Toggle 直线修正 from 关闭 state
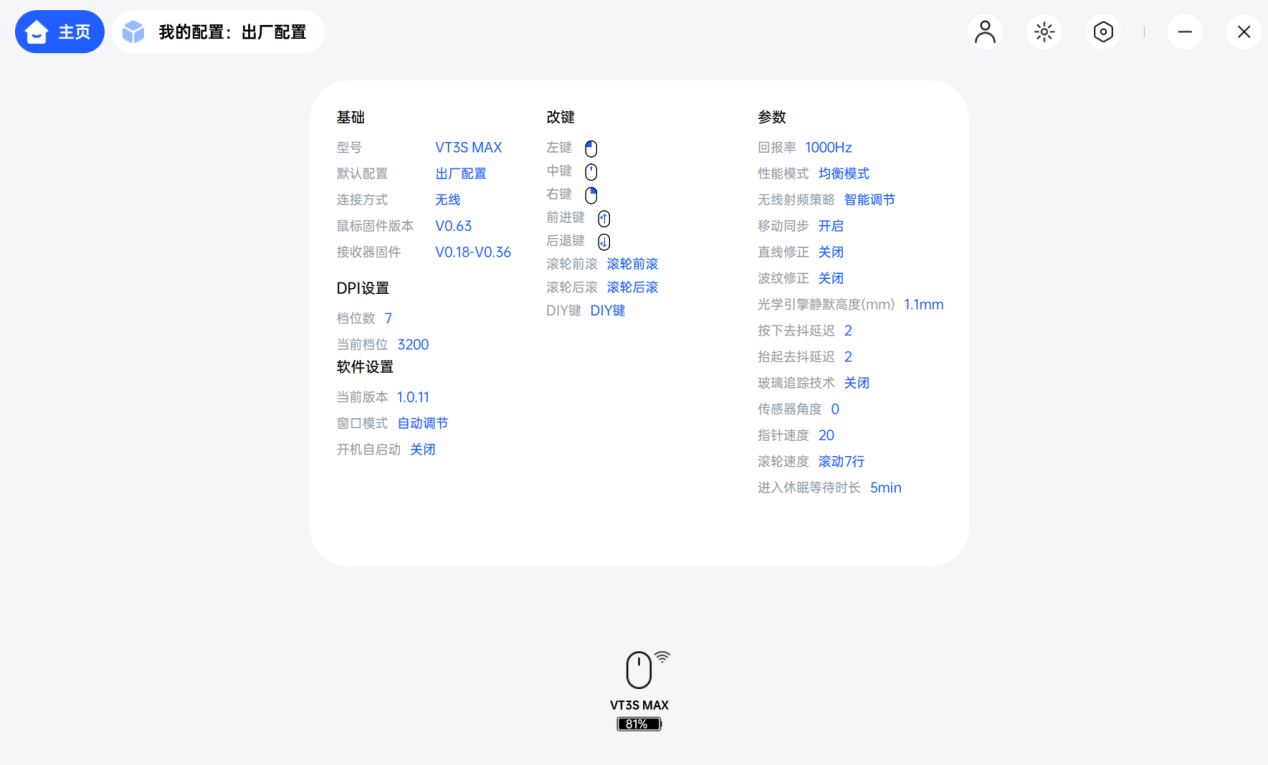This screenshot has width=1268, height=765. (x=830, y=251)
